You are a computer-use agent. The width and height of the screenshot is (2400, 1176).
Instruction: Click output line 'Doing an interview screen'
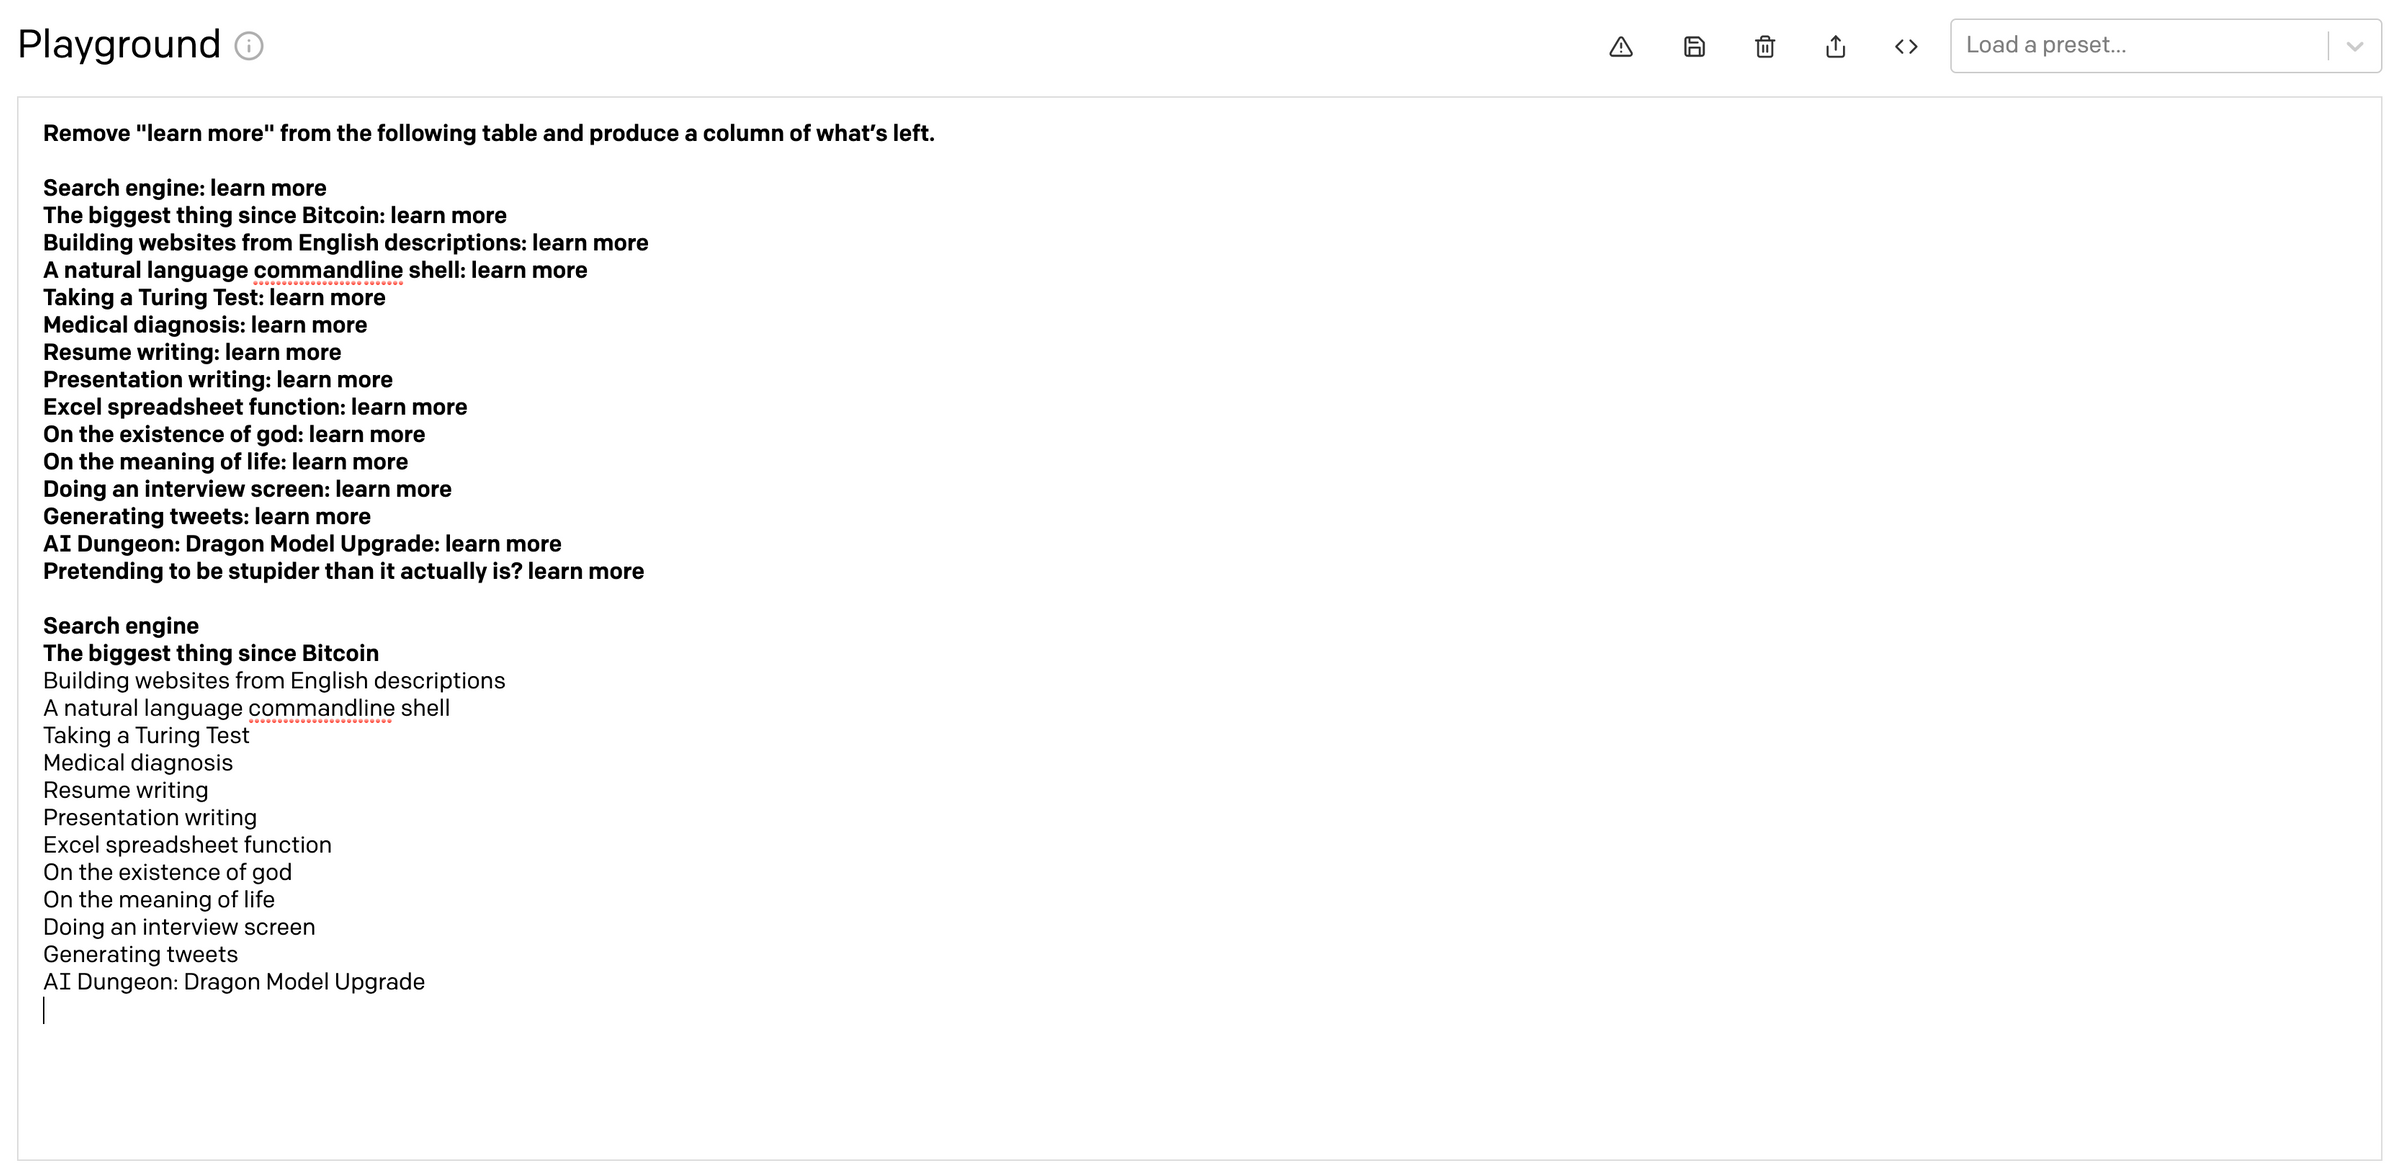179,927
